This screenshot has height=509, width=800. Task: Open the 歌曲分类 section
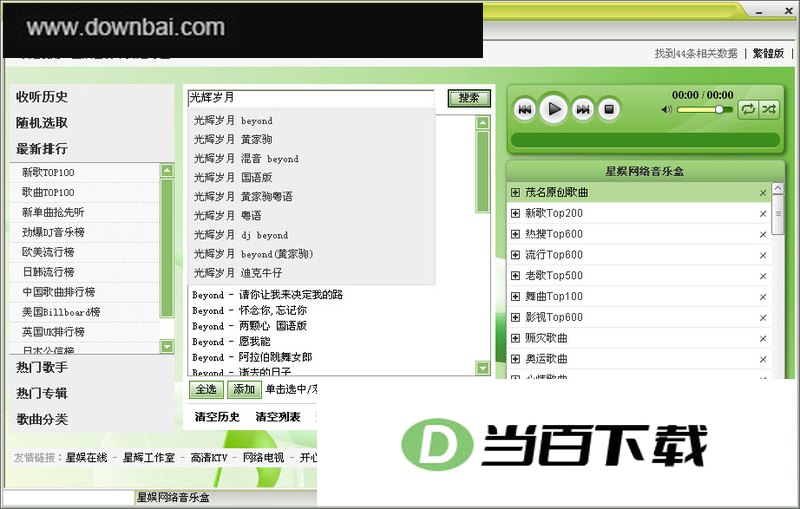click(42, 419)
